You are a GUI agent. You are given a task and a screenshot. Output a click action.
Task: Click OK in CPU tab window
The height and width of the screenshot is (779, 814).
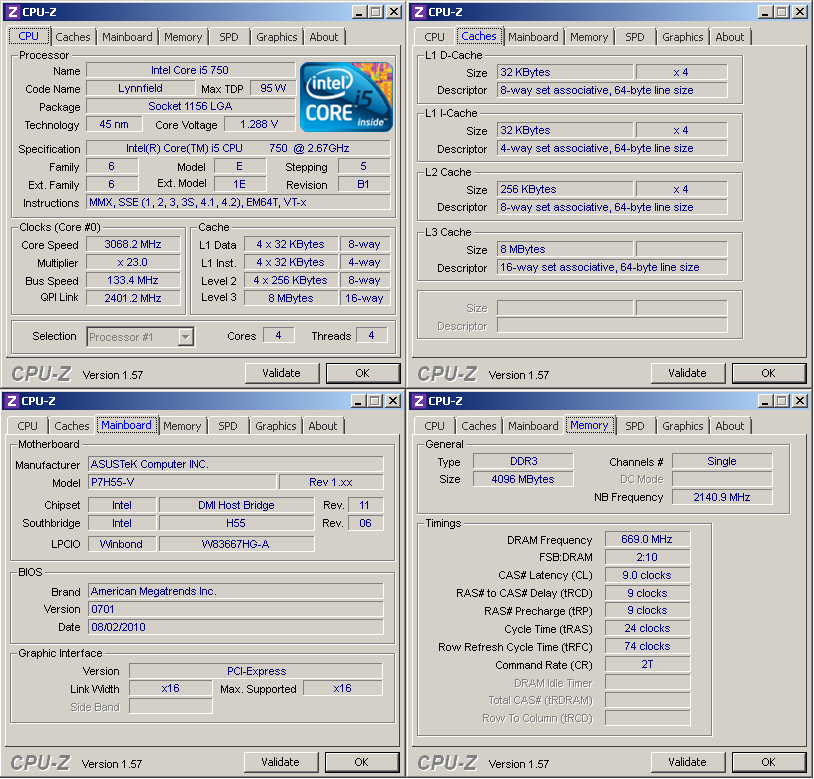click(362, 373)
